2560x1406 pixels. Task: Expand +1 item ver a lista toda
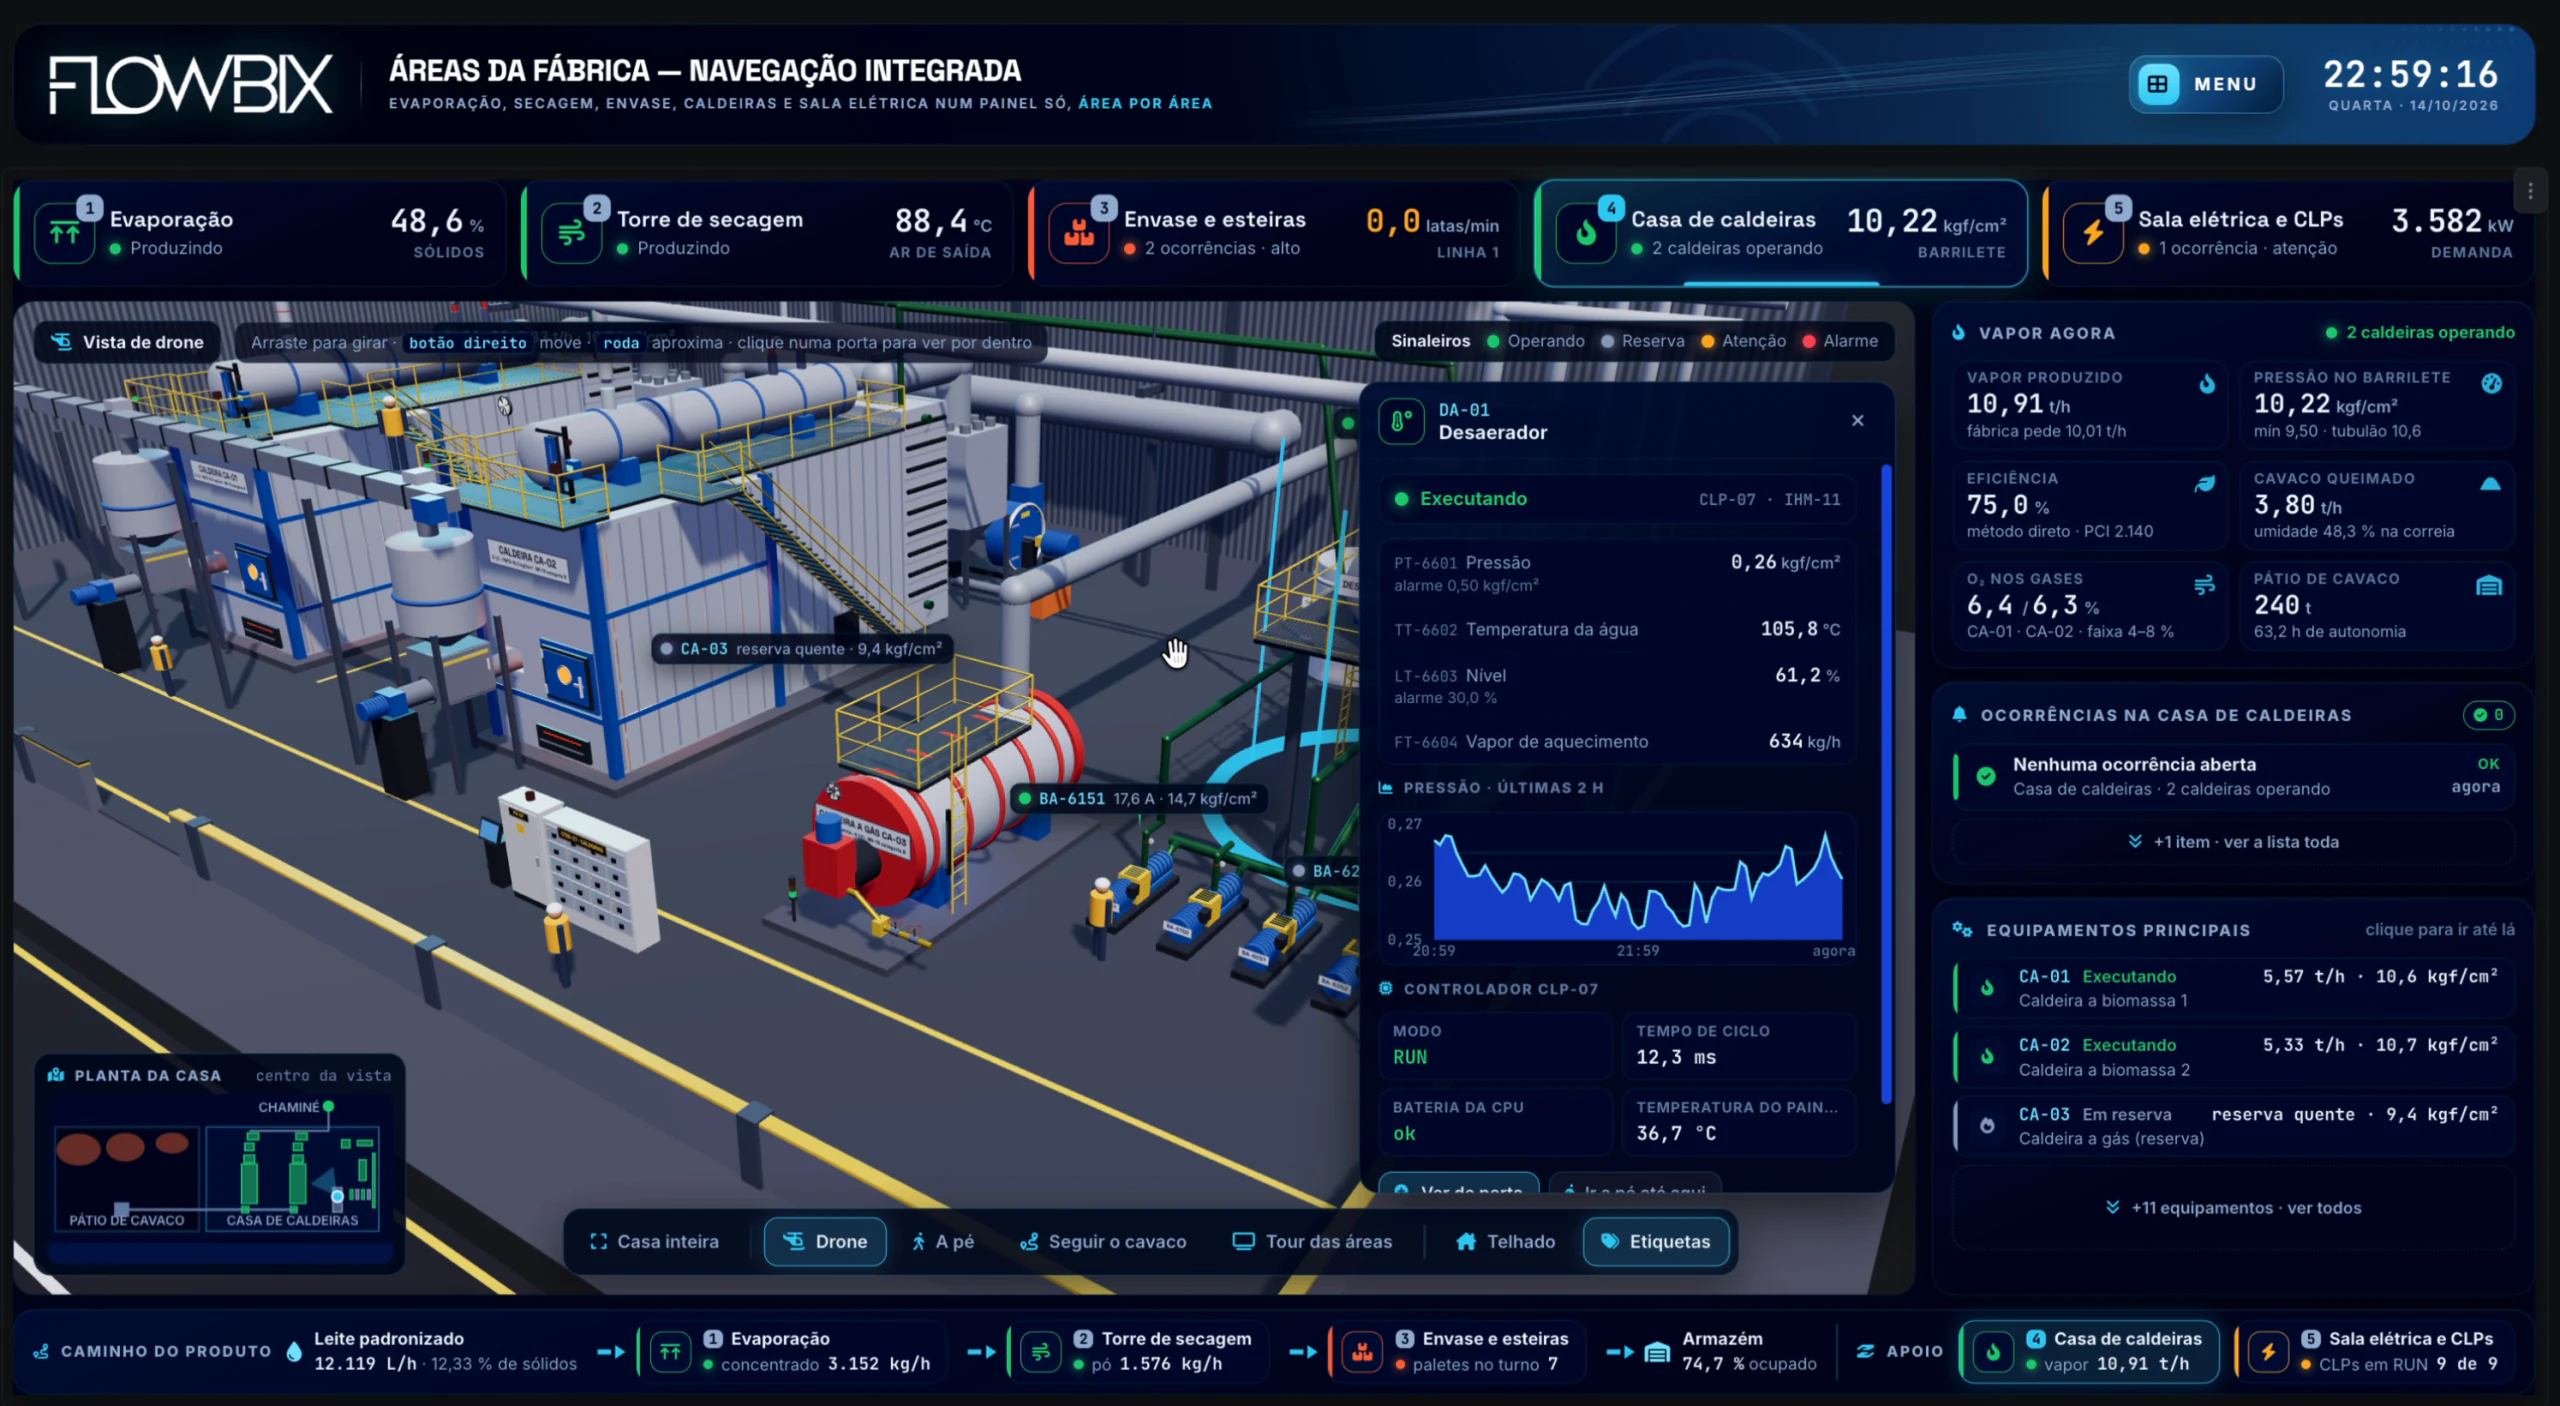2233,841
